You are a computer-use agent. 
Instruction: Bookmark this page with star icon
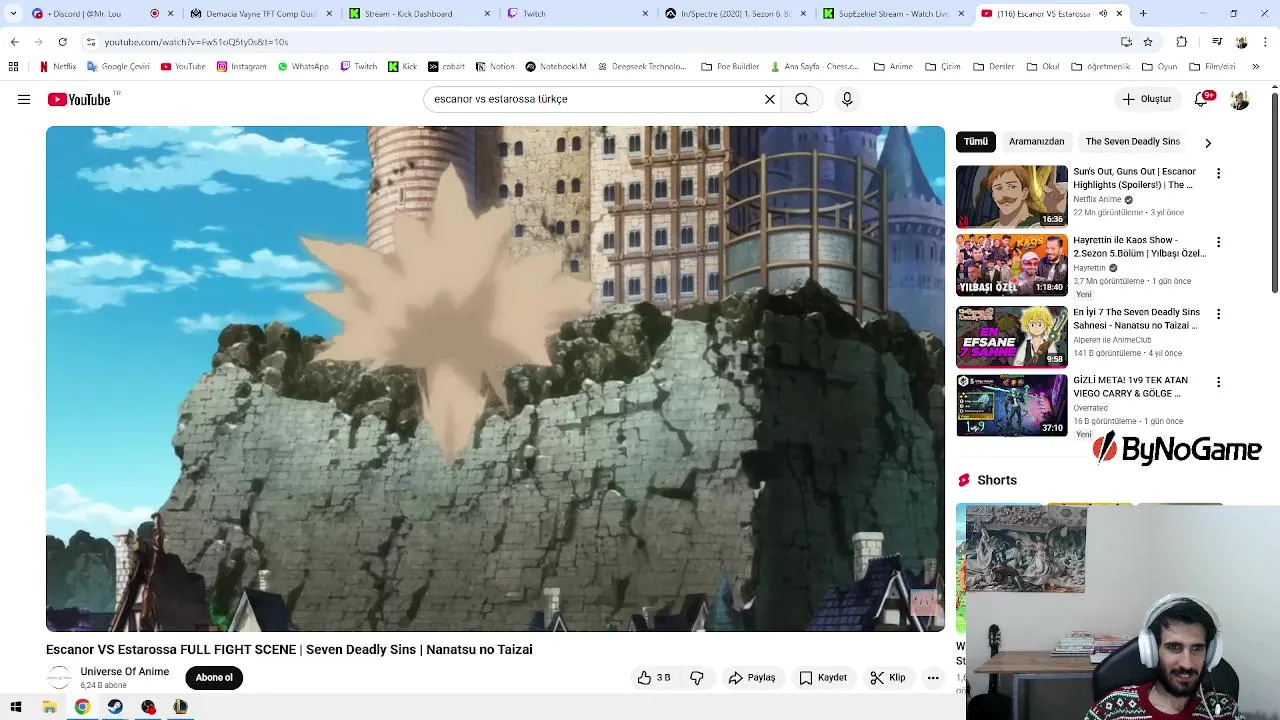[1148, 42]
